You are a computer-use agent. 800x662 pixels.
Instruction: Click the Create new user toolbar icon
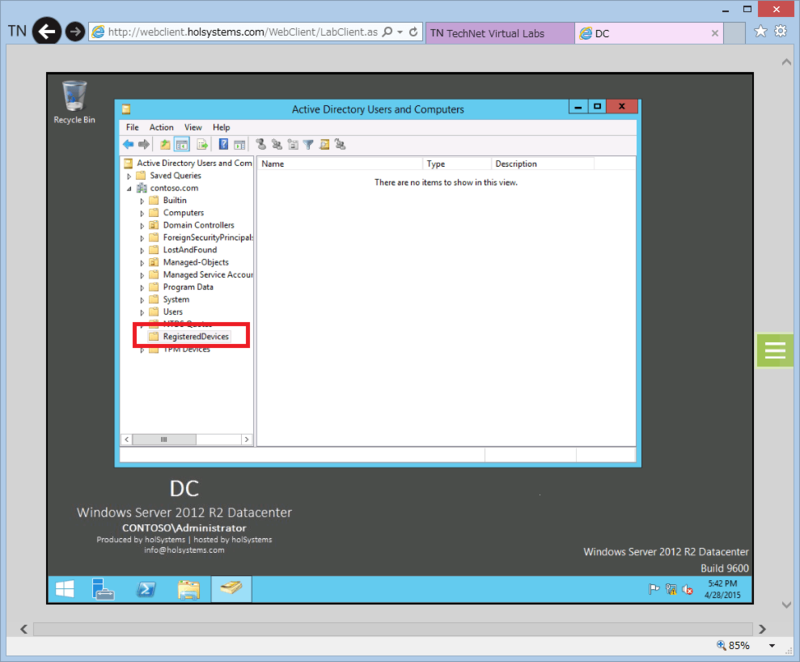tap(261, 145)
